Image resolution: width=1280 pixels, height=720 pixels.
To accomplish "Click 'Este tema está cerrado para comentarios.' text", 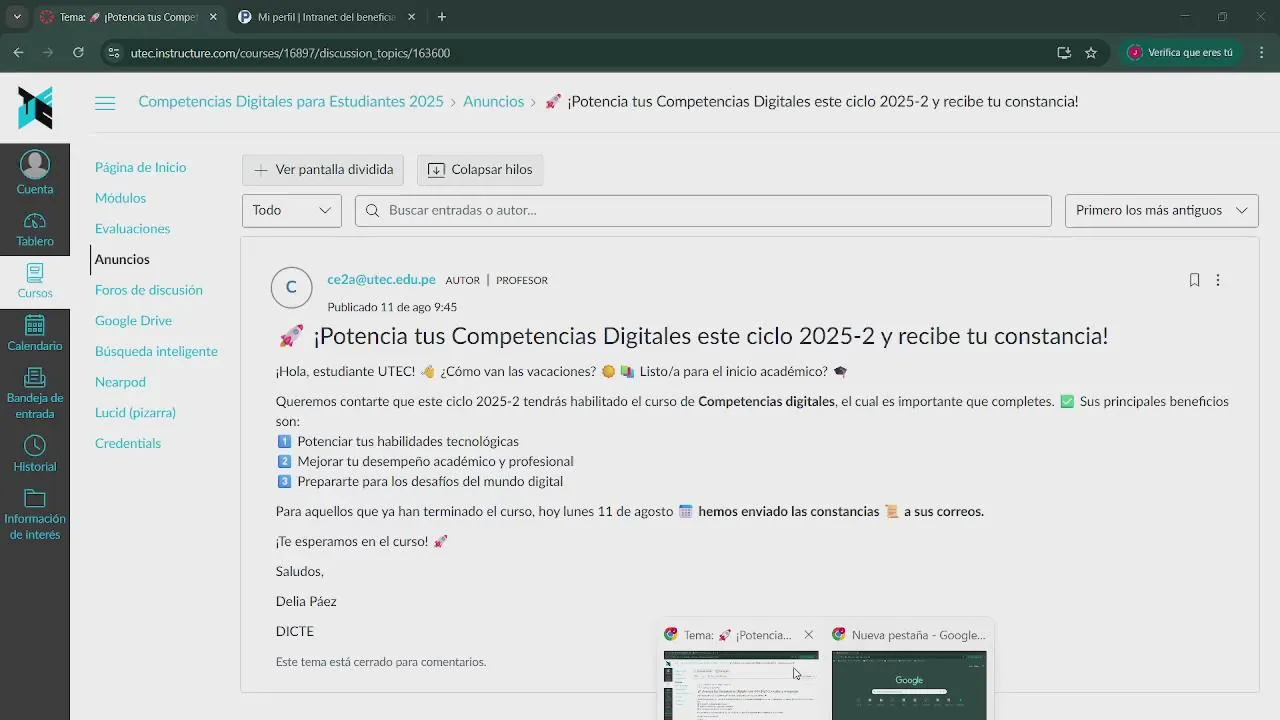I will pyautogui.click(x=381, y=662).
